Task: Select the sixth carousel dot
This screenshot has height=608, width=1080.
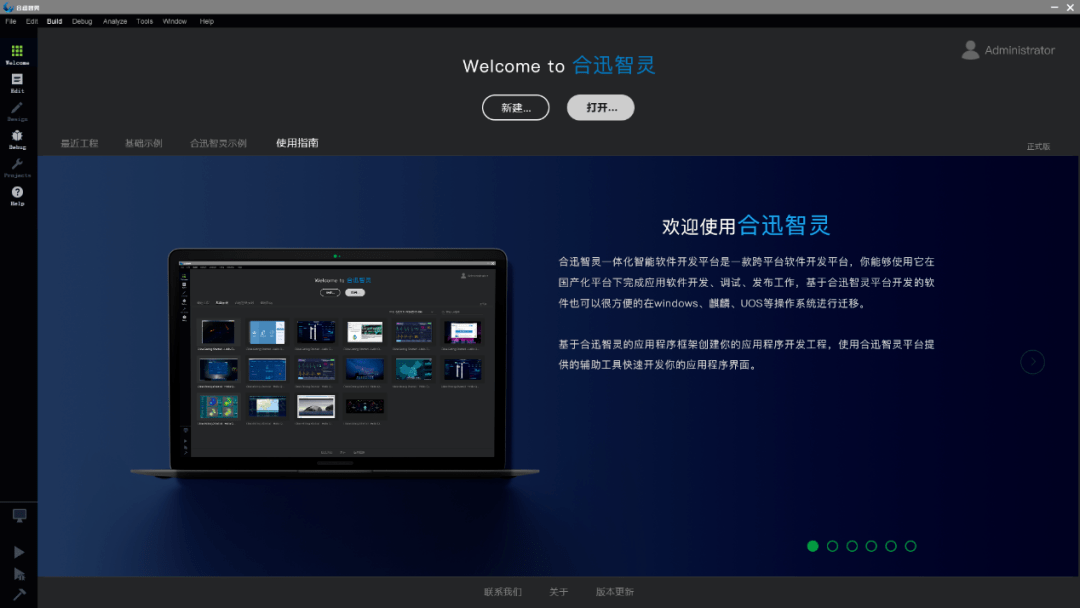Action: (911, 546)
